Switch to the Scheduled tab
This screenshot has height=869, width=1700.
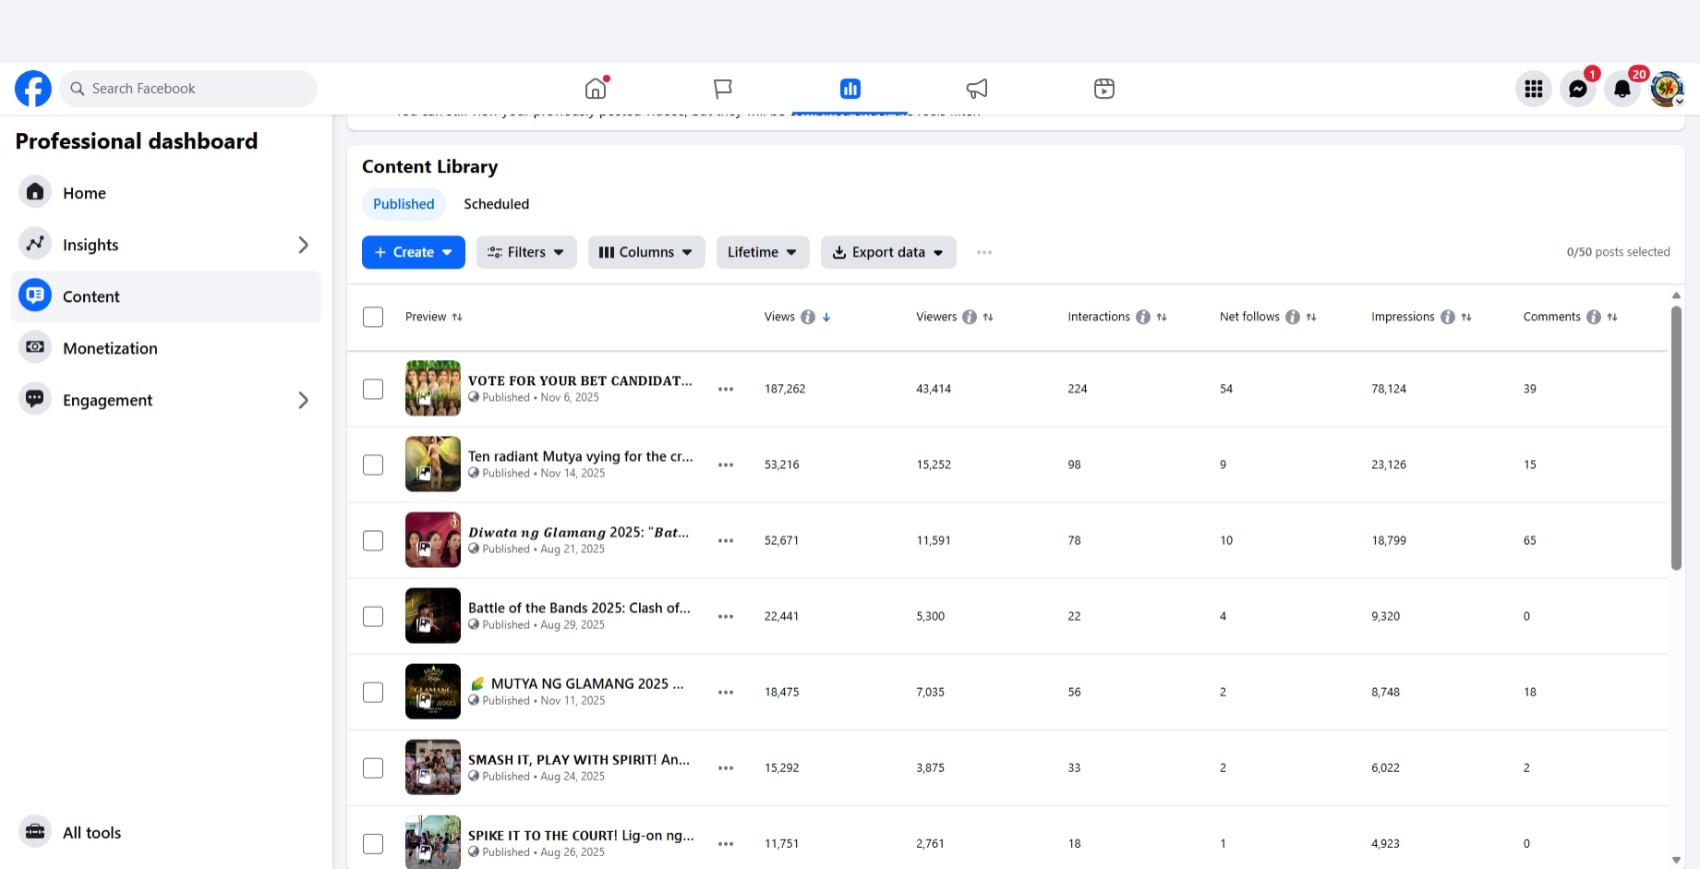[496, 204]
